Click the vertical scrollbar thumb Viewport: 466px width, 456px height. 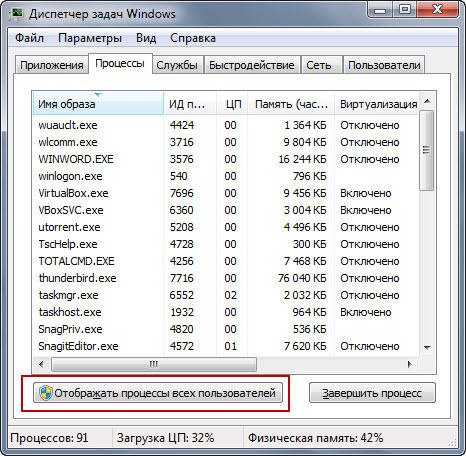click(427, 151)
